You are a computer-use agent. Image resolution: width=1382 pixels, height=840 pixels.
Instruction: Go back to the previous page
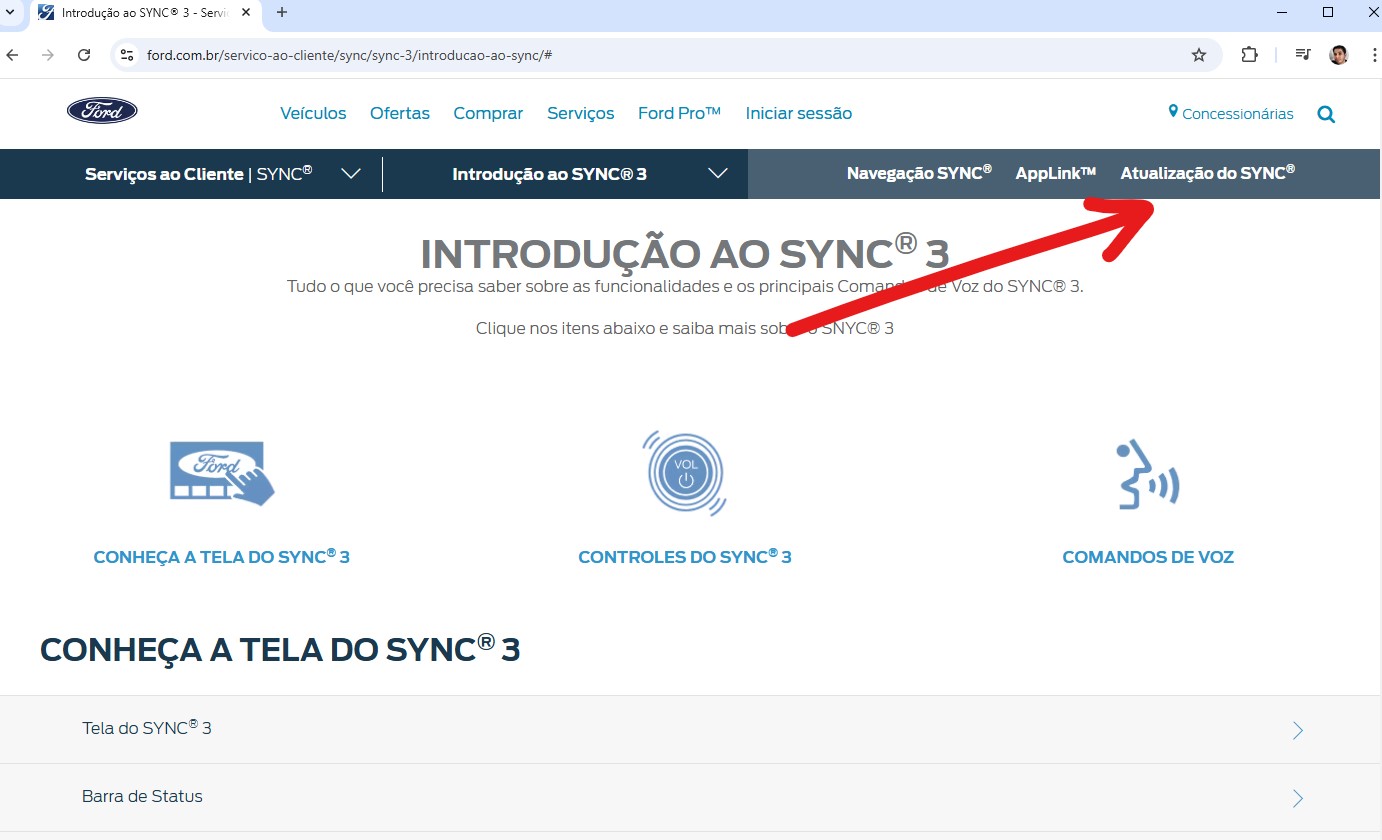pos(12,55)
